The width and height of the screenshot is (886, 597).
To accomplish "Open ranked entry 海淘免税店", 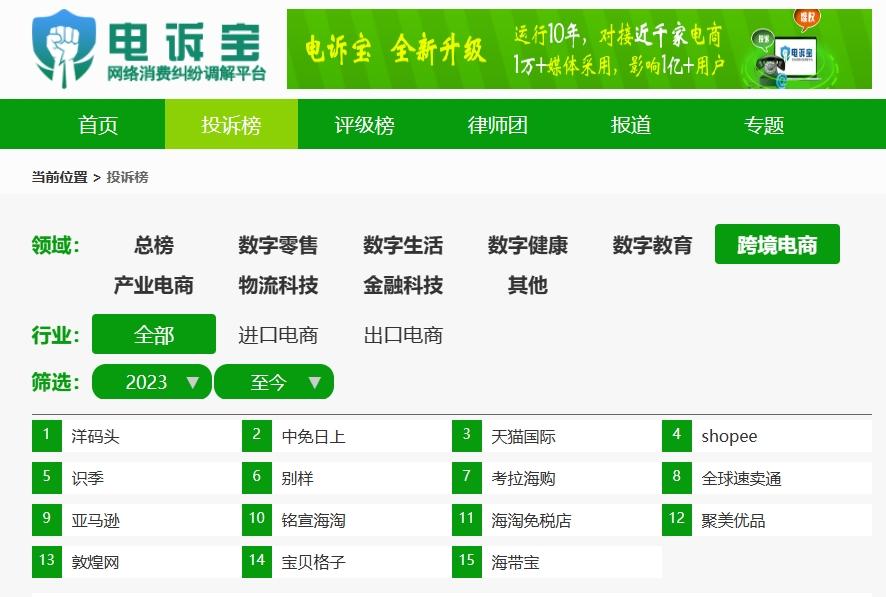I will point(531,520).
